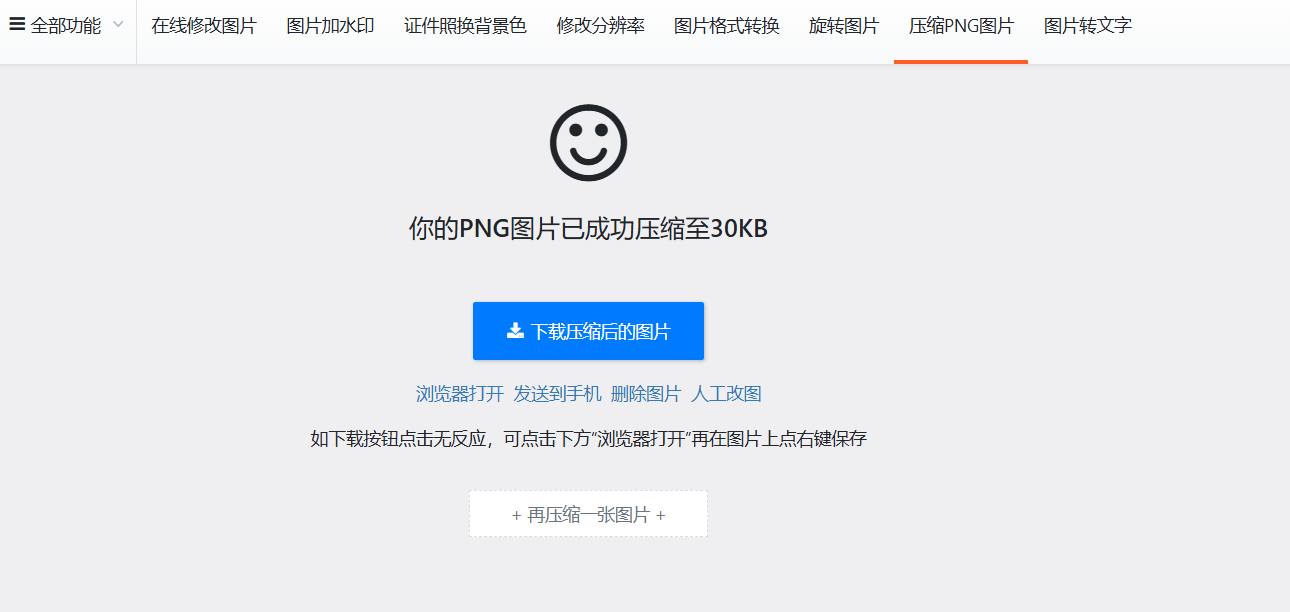
Task: Click the 再压缩一张图片 dashed upload box
Action: click(588, 514)
